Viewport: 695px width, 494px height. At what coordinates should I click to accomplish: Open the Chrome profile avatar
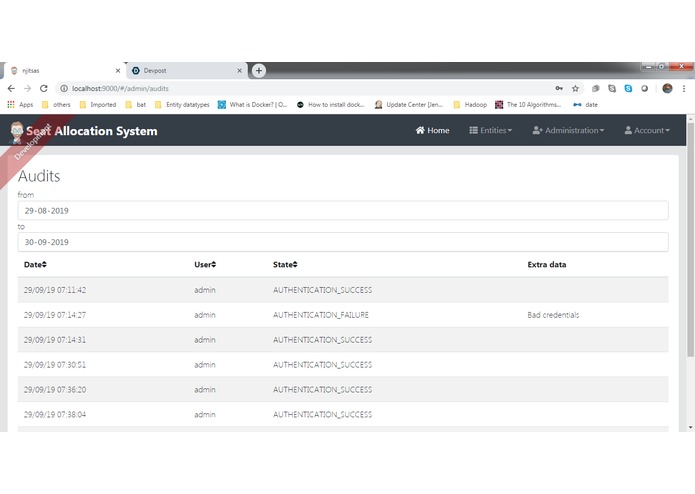click(667, 89)
